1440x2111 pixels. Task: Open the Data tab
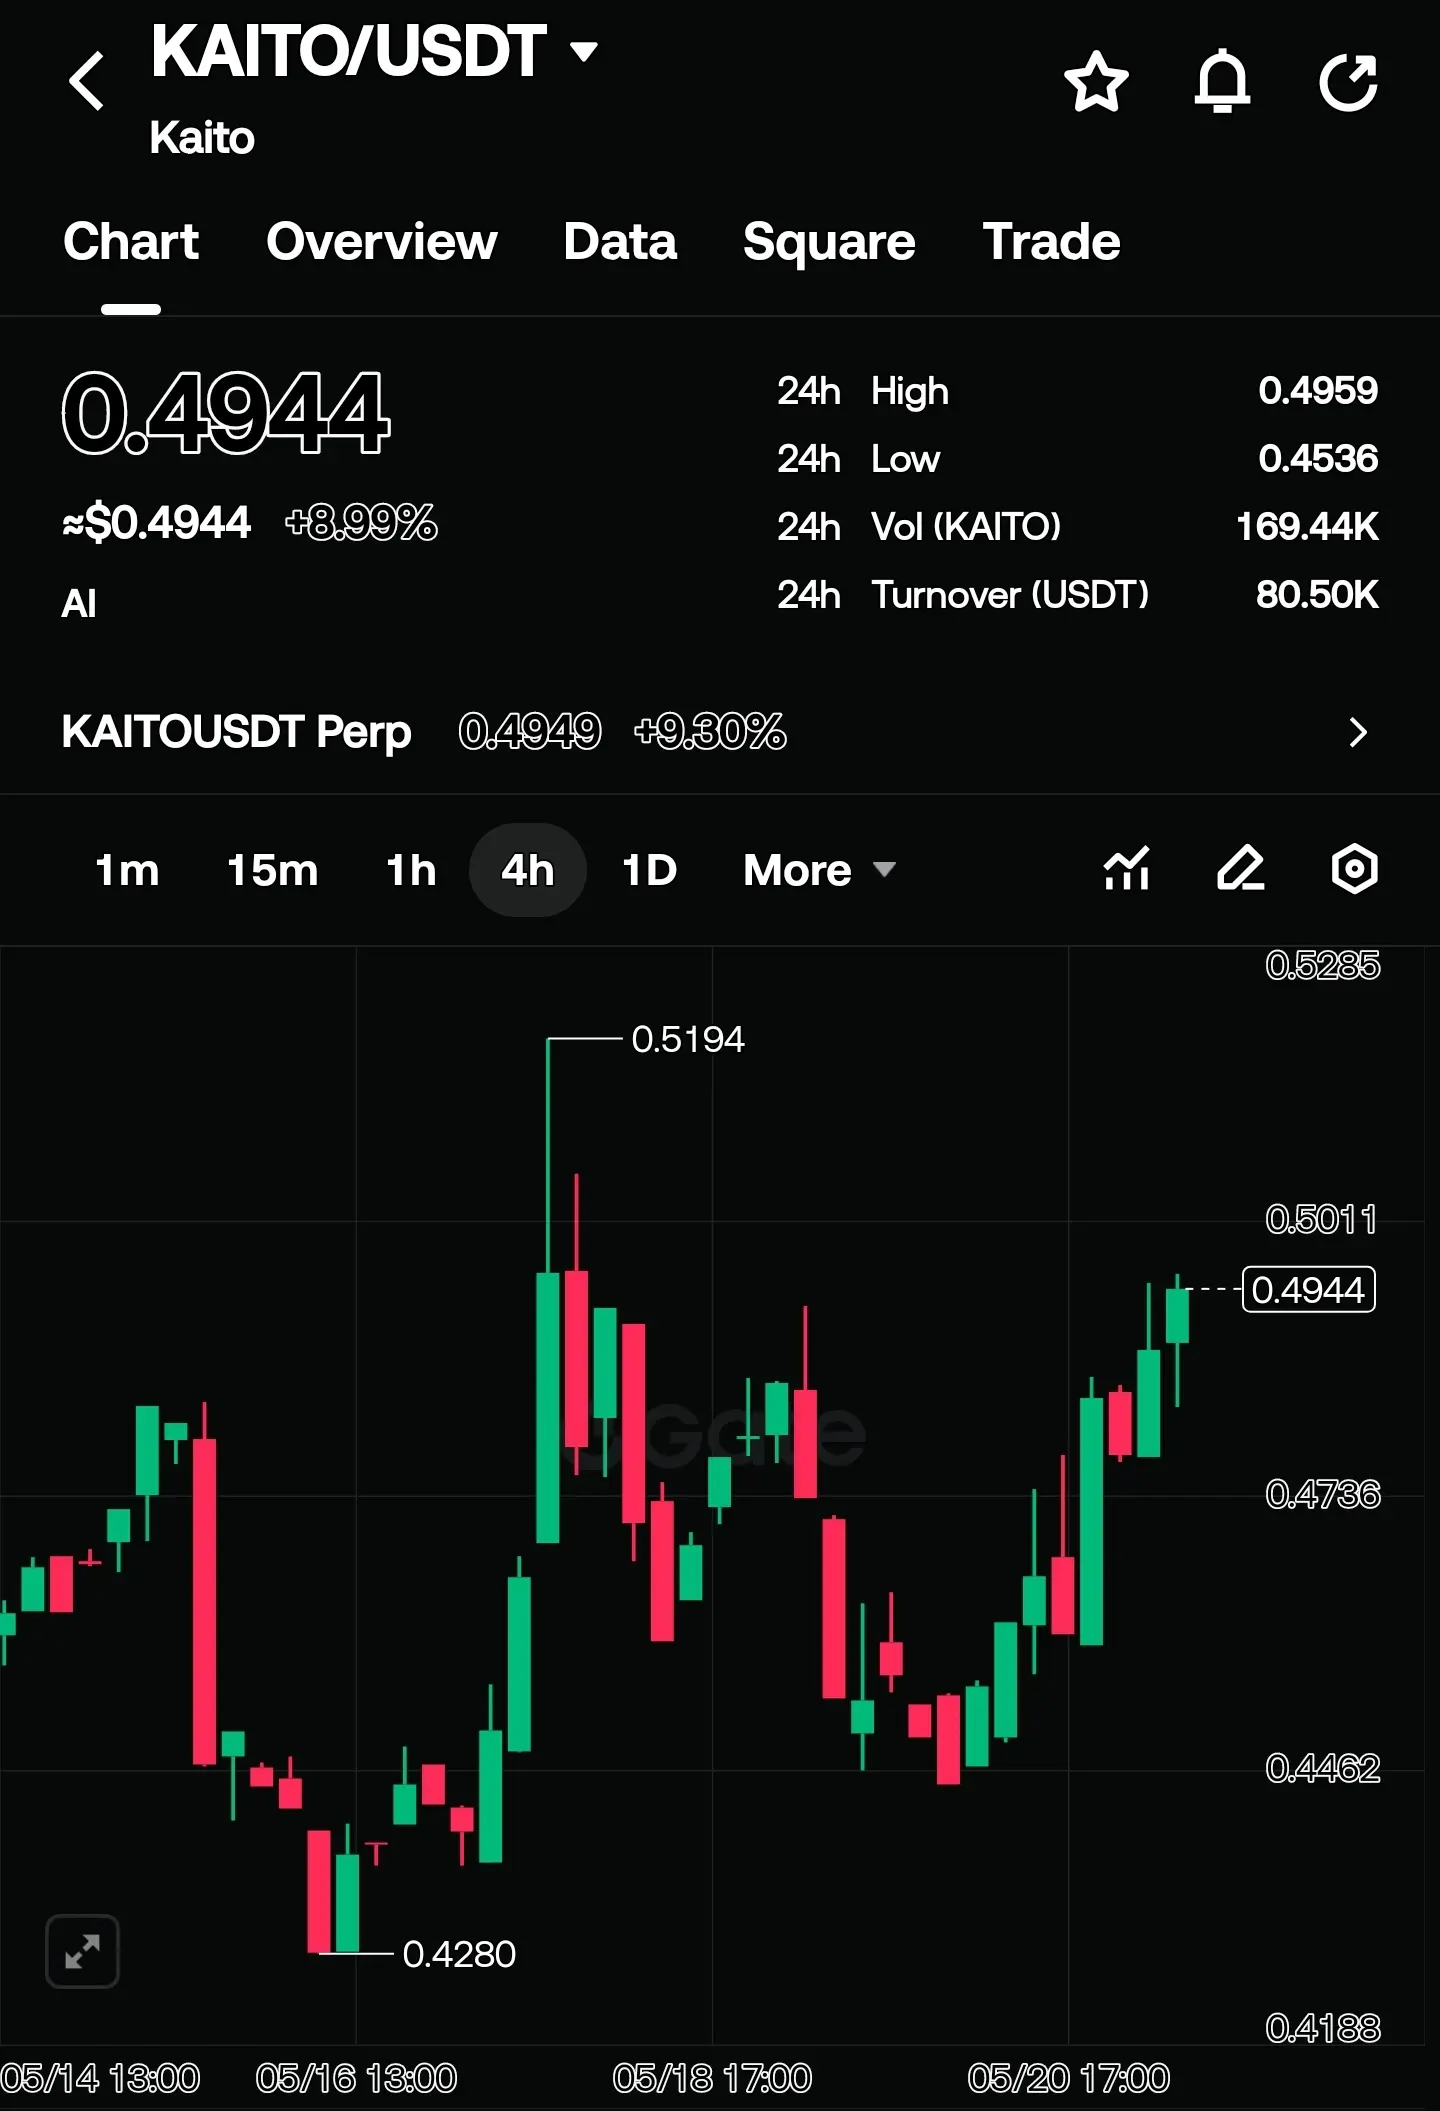pyautogui.click(x=620, y=242)
